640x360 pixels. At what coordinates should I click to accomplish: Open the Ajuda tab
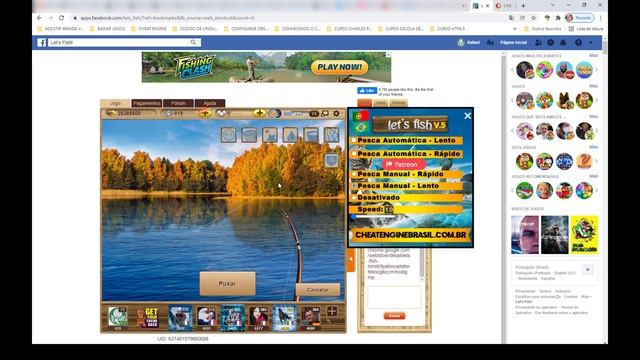pyautogui.click(x=210, y=103)
